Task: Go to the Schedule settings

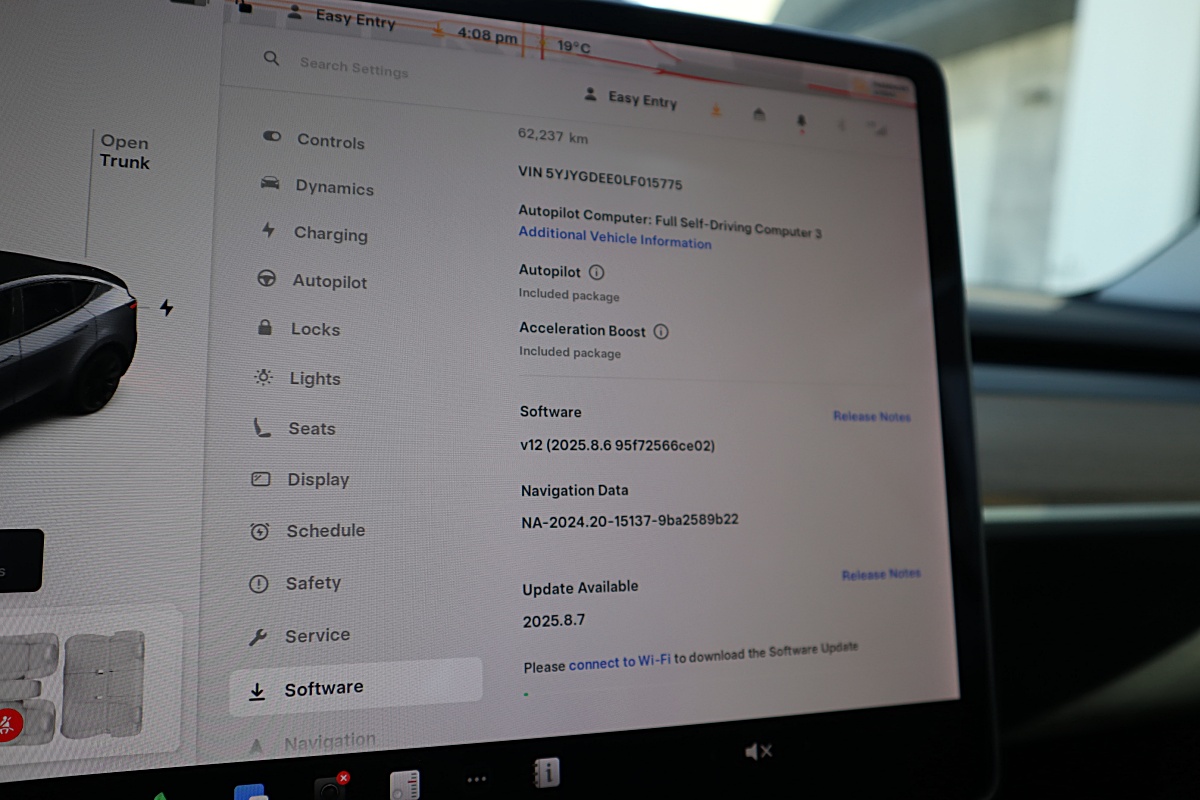Action: pos(307,531)
